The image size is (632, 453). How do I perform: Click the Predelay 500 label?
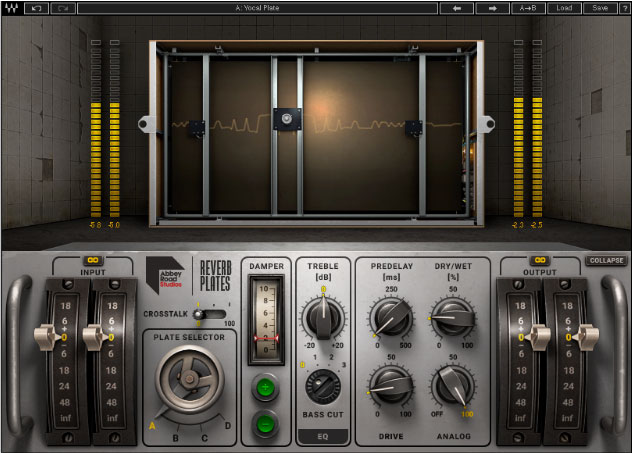coord(405,345)
